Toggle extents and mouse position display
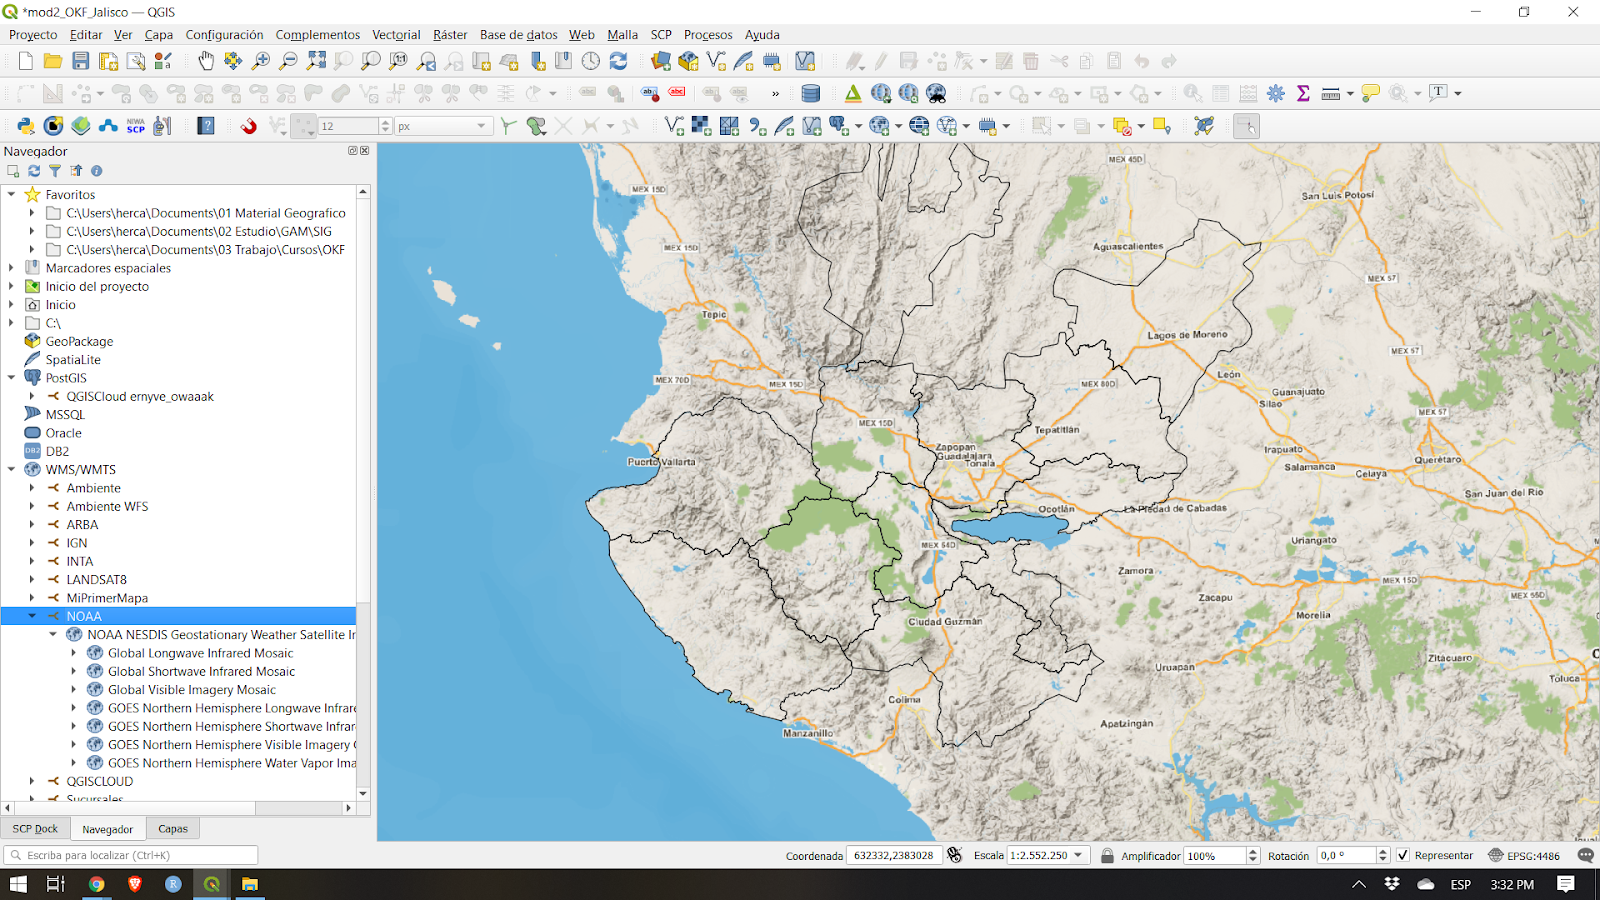 click(955, 855)
